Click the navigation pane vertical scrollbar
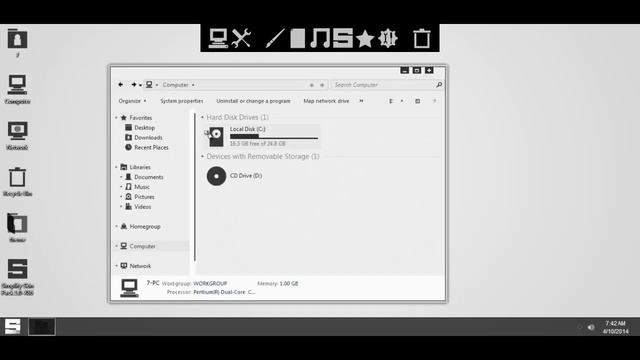 click(195, 187)
